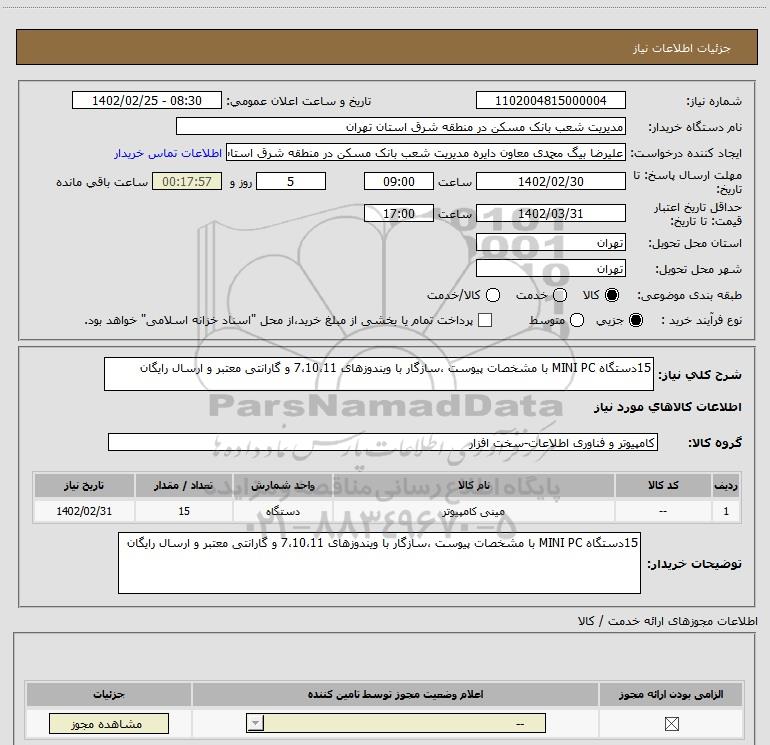Screen dimensions: 770x745
Task: Click the مینی کامپیوتر item name cell
Action: (x=473, y=511)
